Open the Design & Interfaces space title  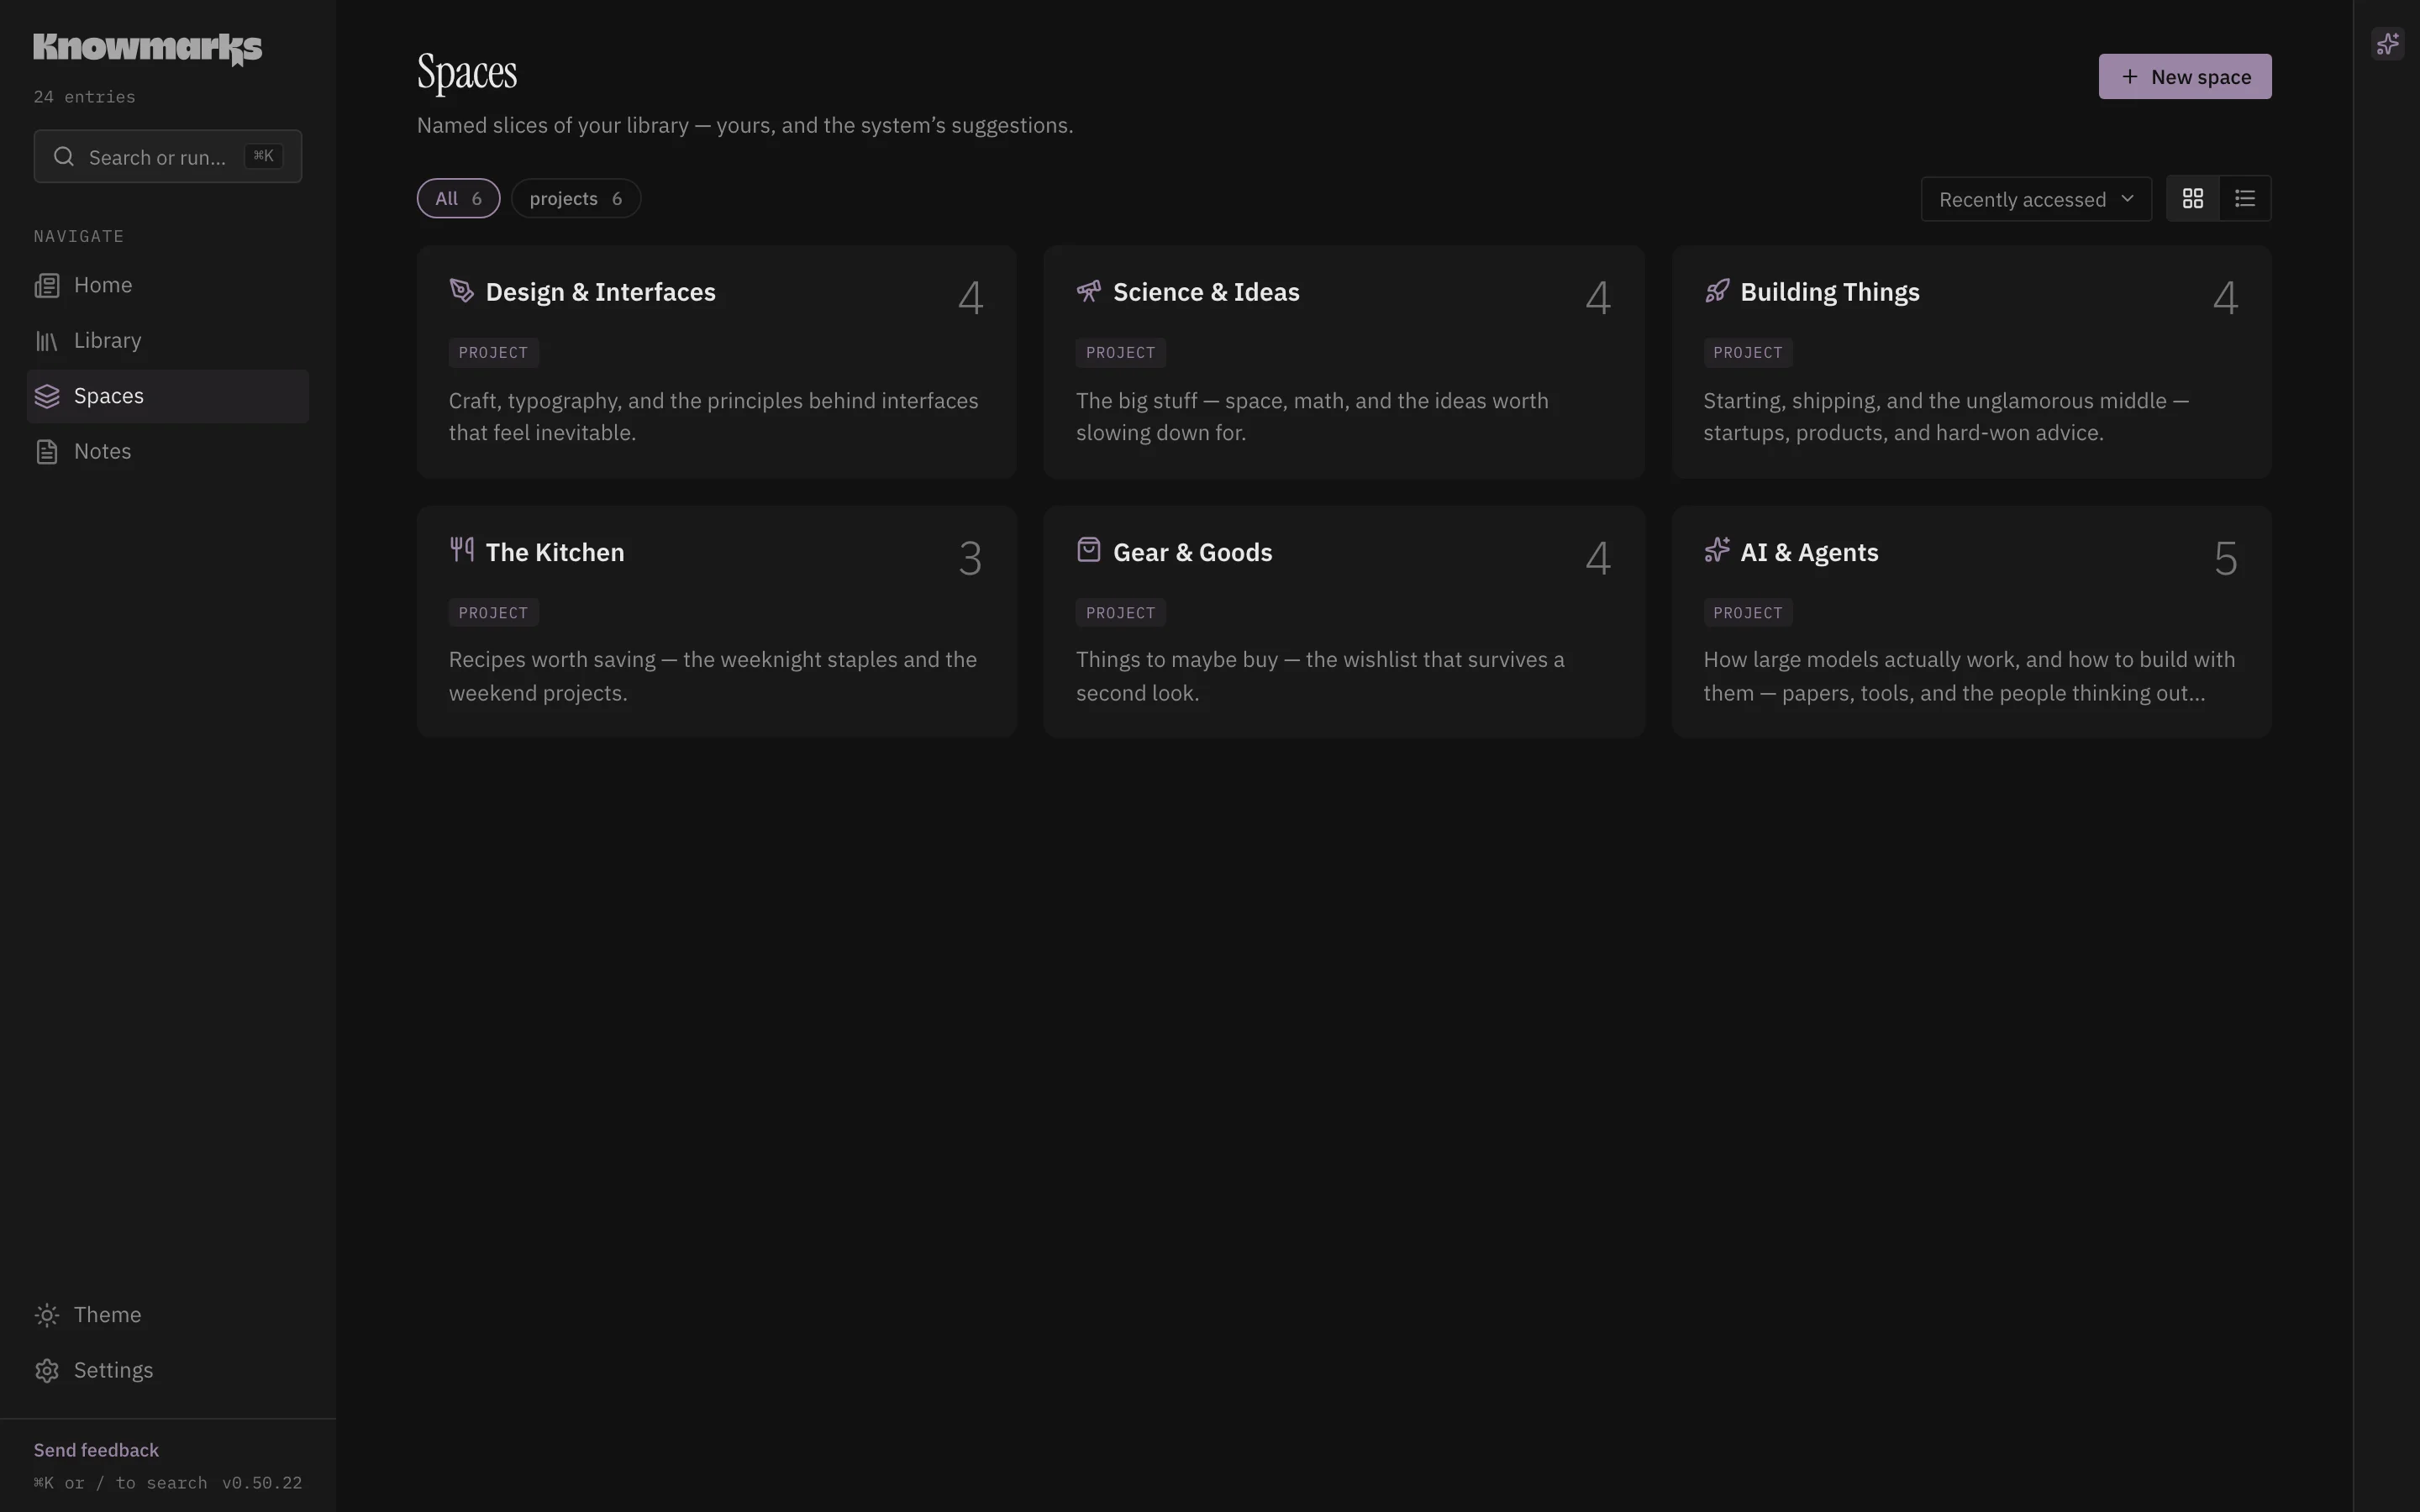coord(600,292)
